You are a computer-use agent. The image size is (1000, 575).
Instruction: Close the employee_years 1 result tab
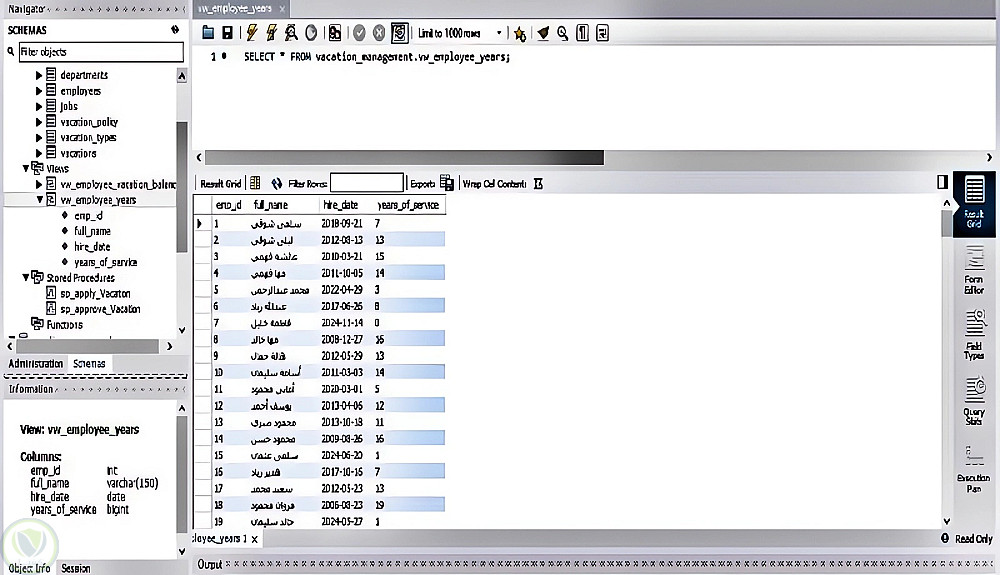[254, 539]
